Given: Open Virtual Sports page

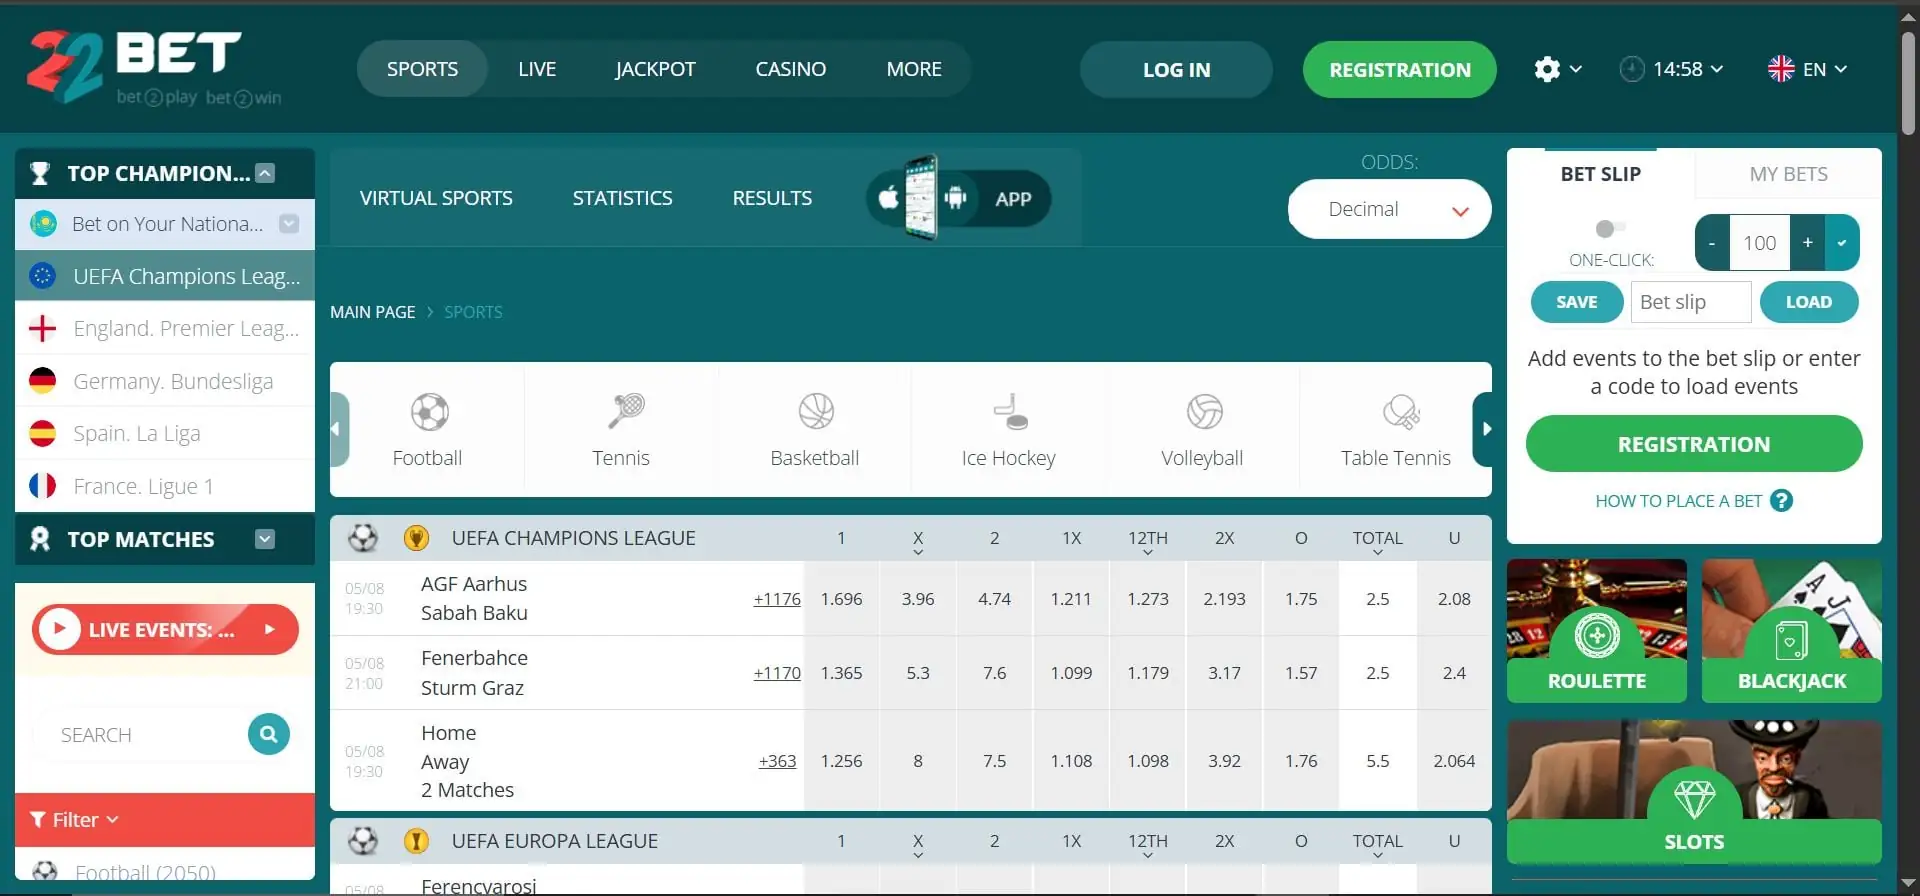Looking at the screenshot, I should (x=436, y=198).
